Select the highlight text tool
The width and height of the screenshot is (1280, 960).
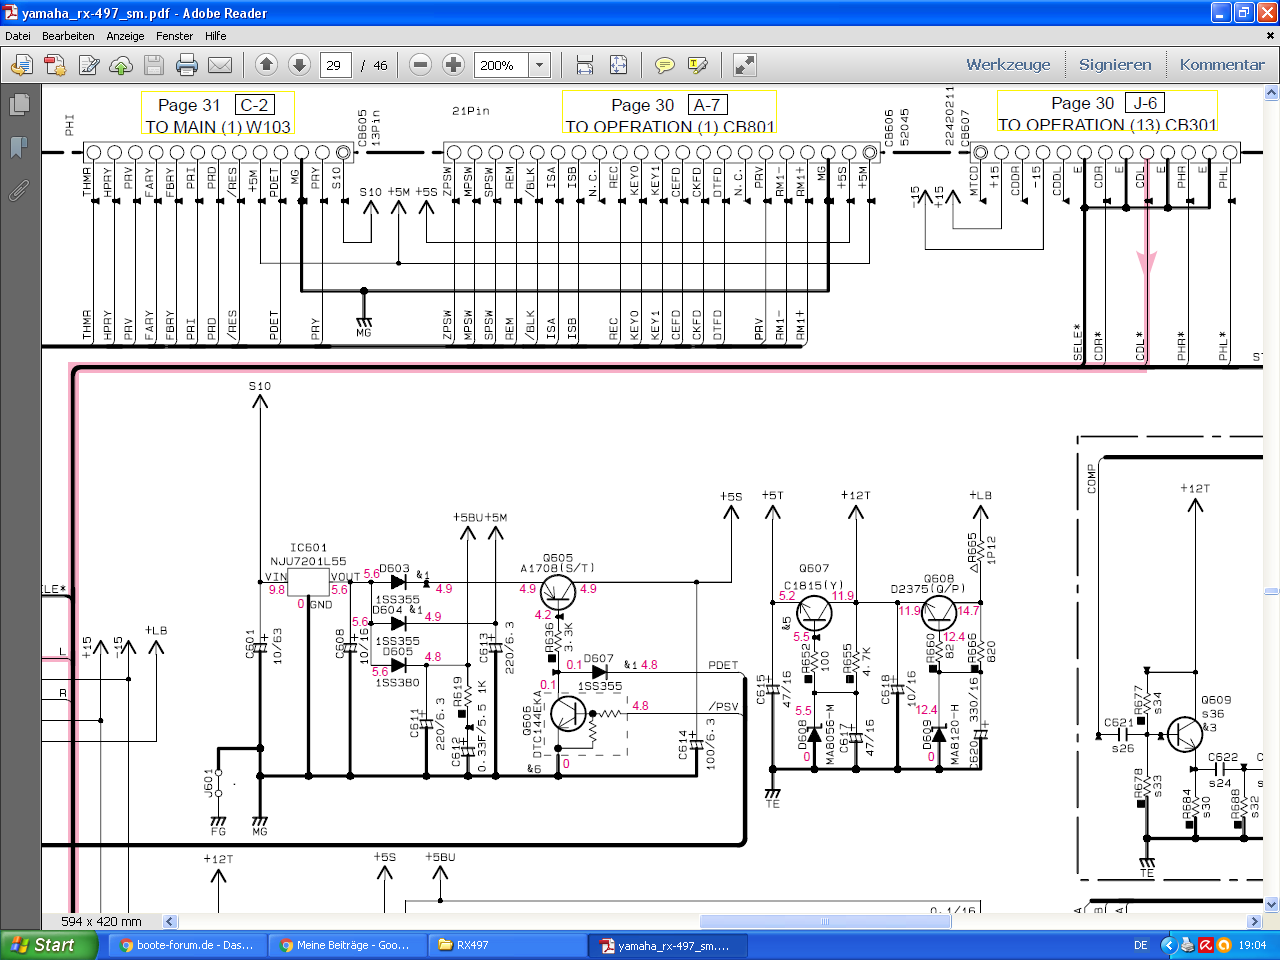tap(698, 65)
